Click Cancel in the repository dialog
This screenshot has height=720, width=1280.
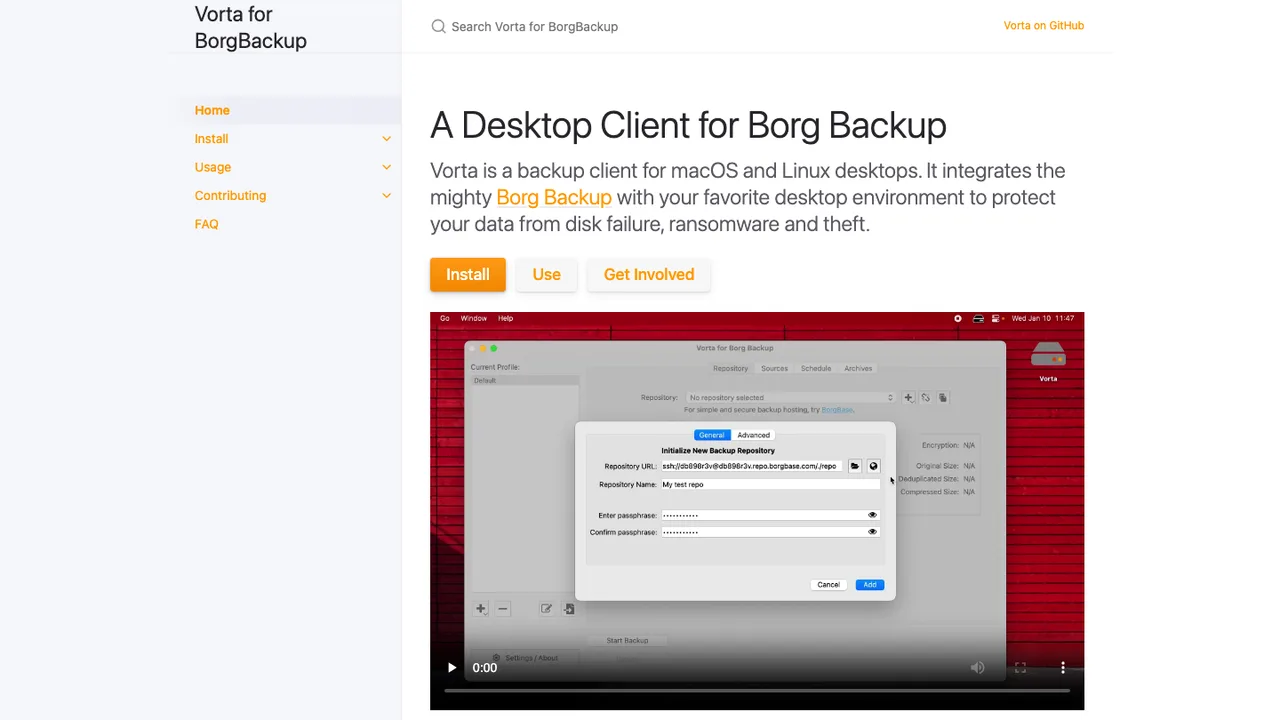828,585
